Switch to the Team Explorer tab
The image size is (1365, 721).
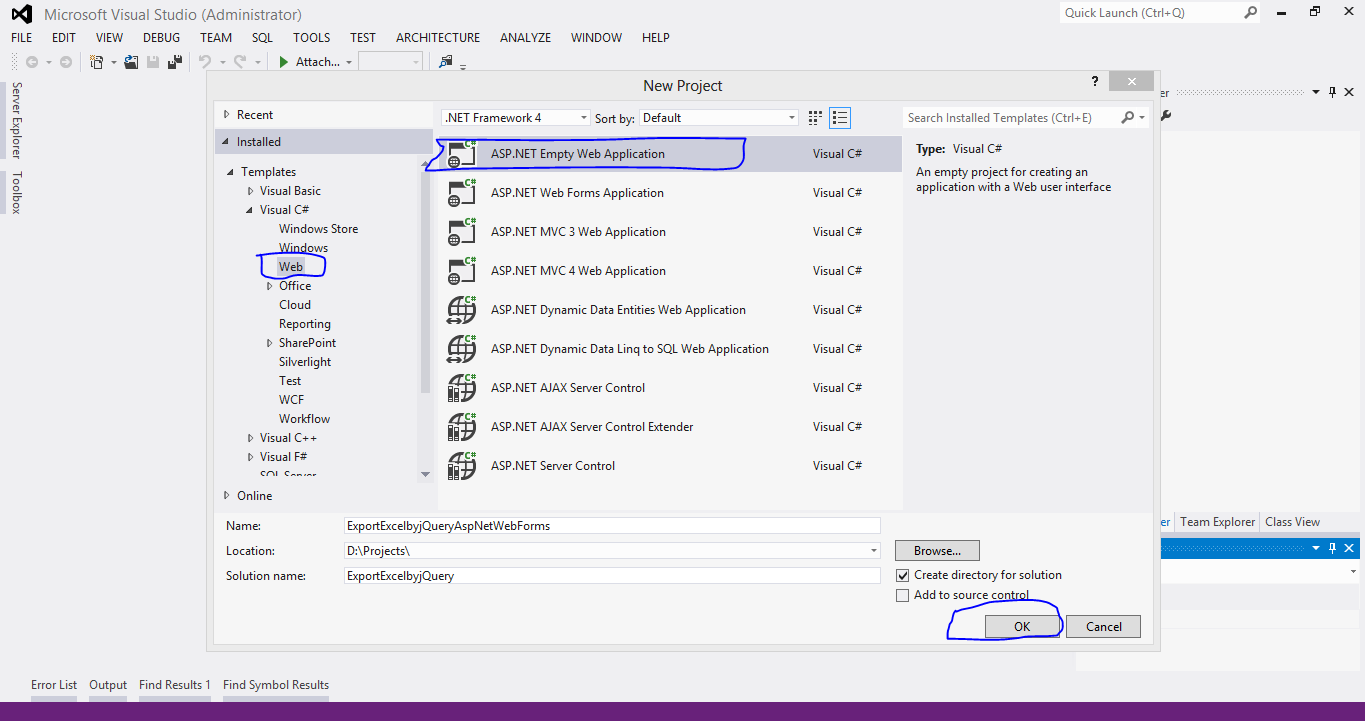click(1217, 522)
